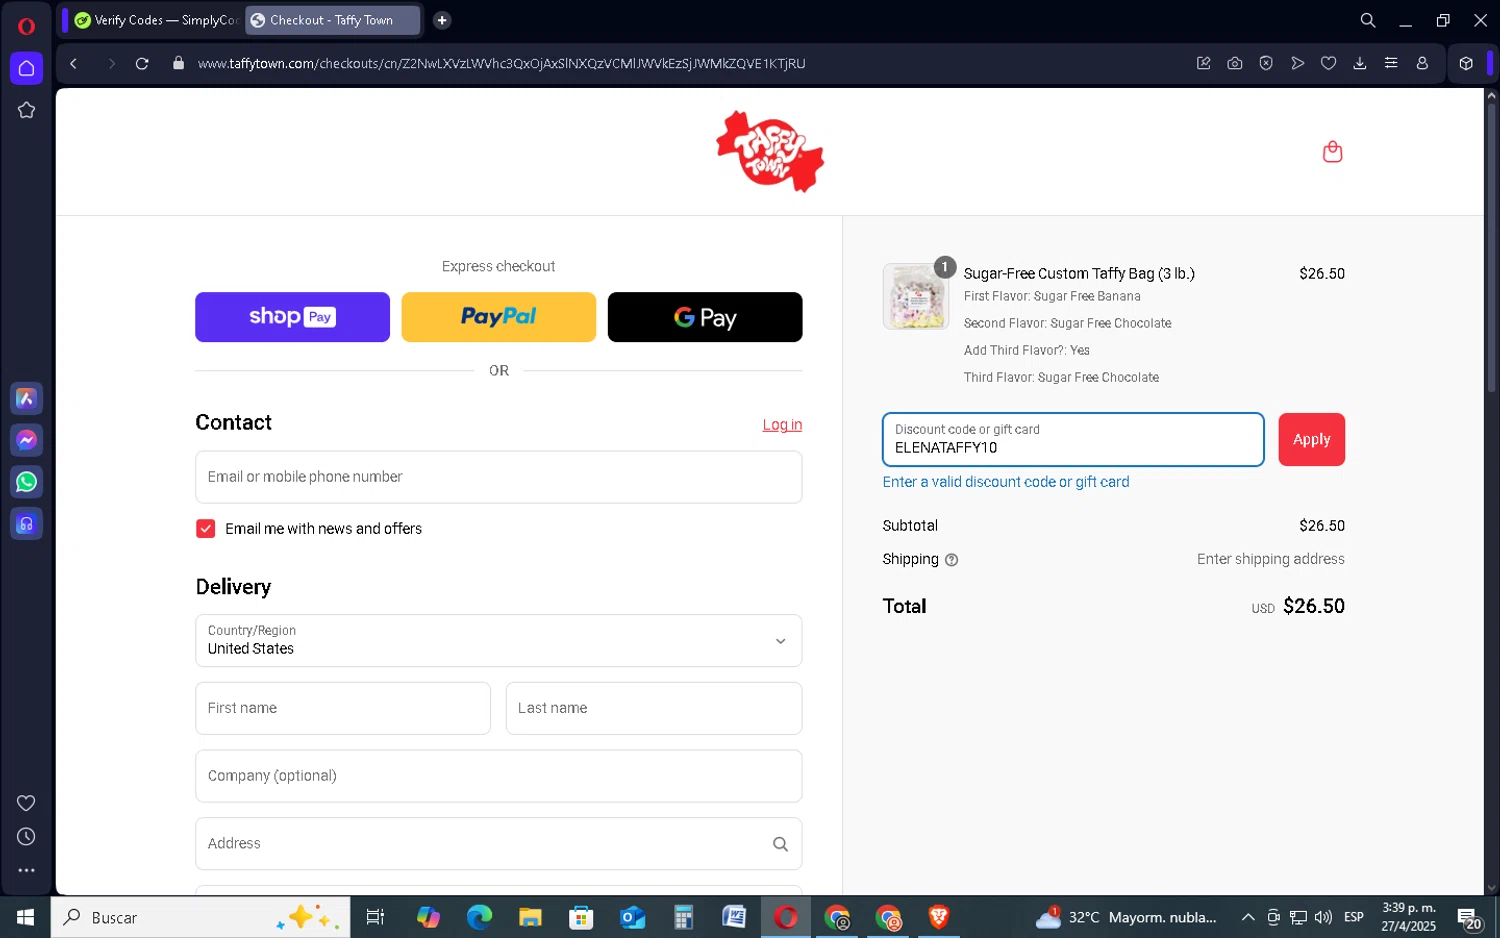The height and width of the screenshot is (938, 1500).
Task: Open sidebar three-dot settings menu
Action: pyautogui.click(x=26, y=871)
